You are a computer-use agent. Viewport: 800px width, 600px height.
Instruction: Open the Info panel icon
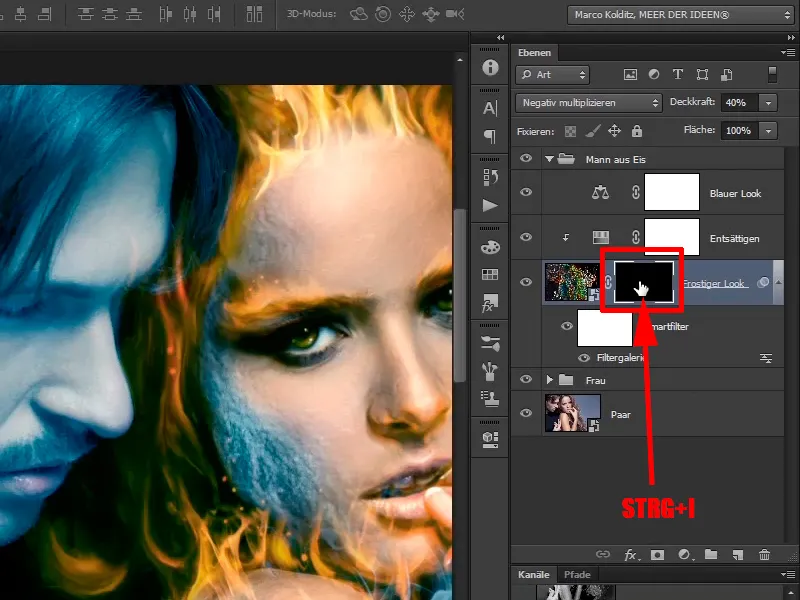[x=490, y=67]
